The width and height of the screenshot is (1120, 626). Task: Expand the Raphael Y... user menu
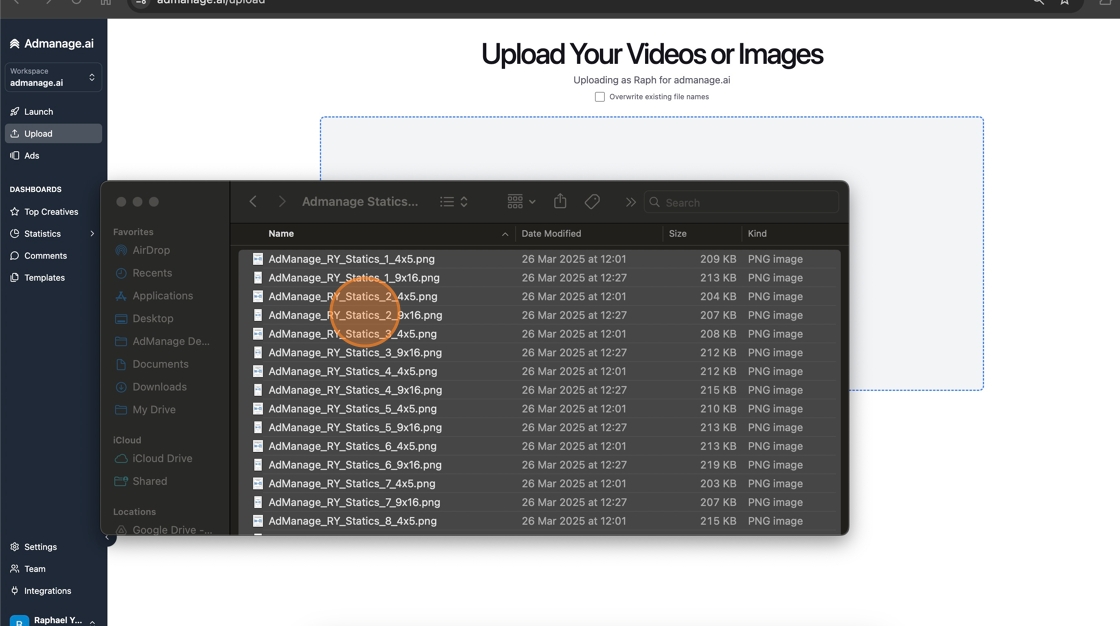tap(53, 620)
